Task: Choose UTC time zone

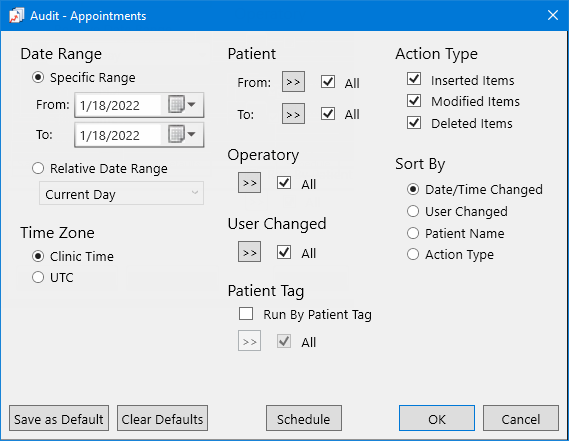Action: pos(38,277)
